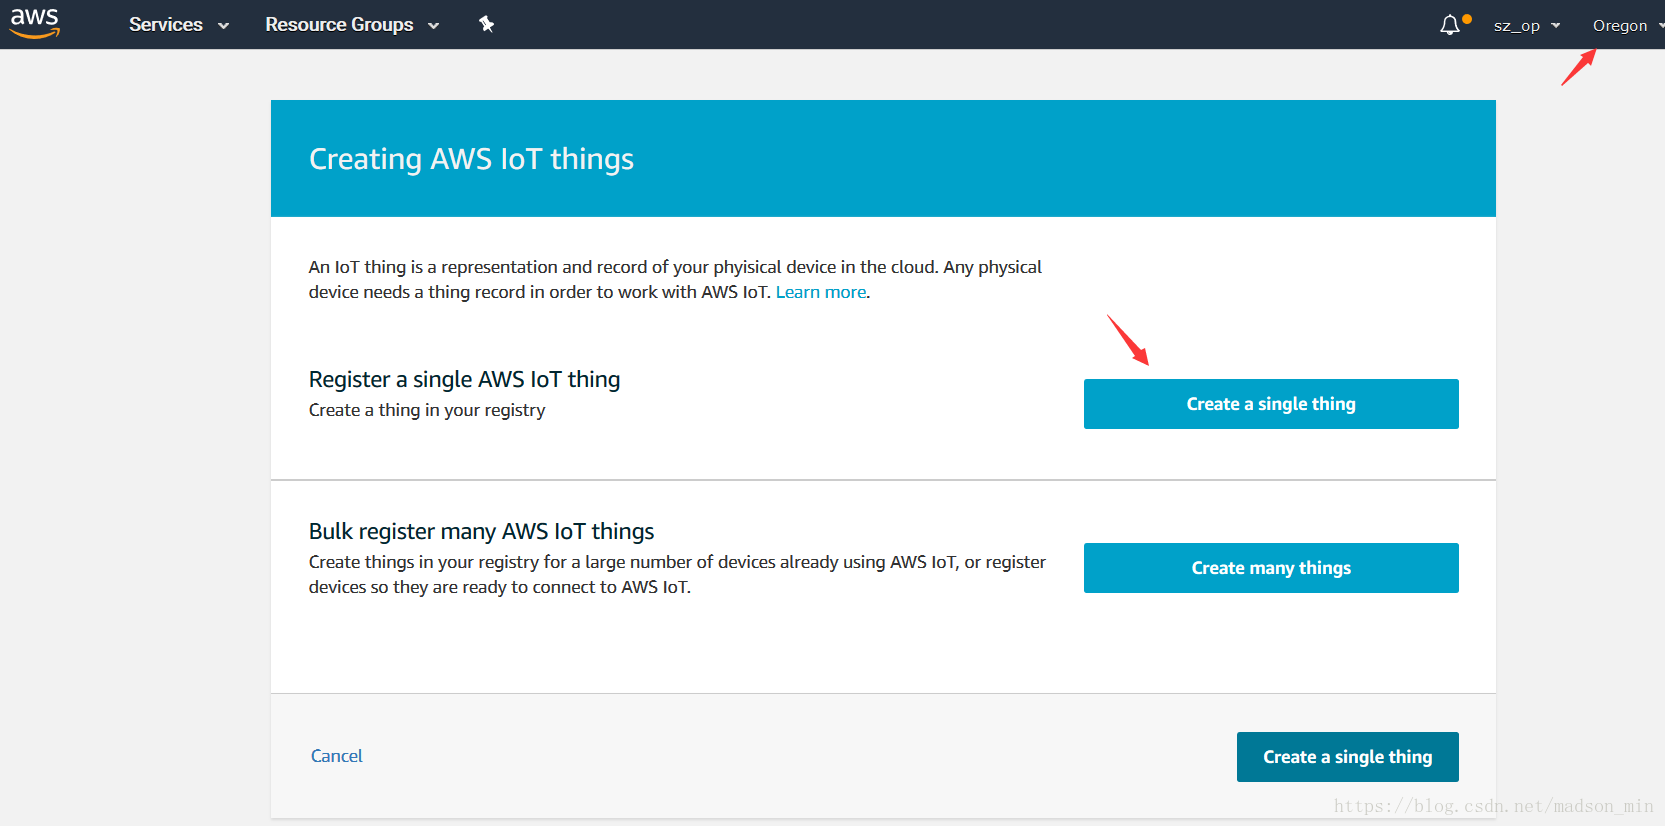The height and width of the screenshot is (826, 1665).
Task: Click Create a single thing in register section
Action: (x=1271, y=404)
